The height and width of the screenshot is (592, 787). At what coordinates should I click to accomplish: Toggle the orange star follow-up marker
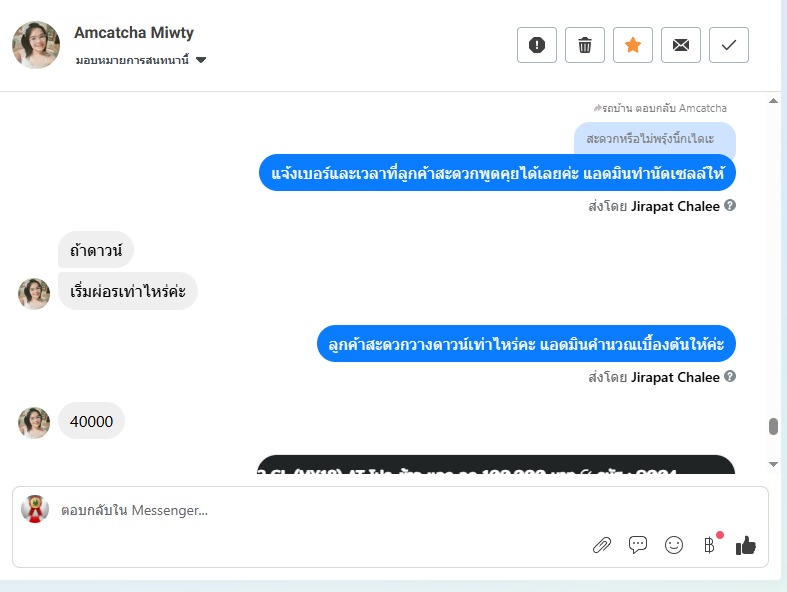tap(632, 45)
